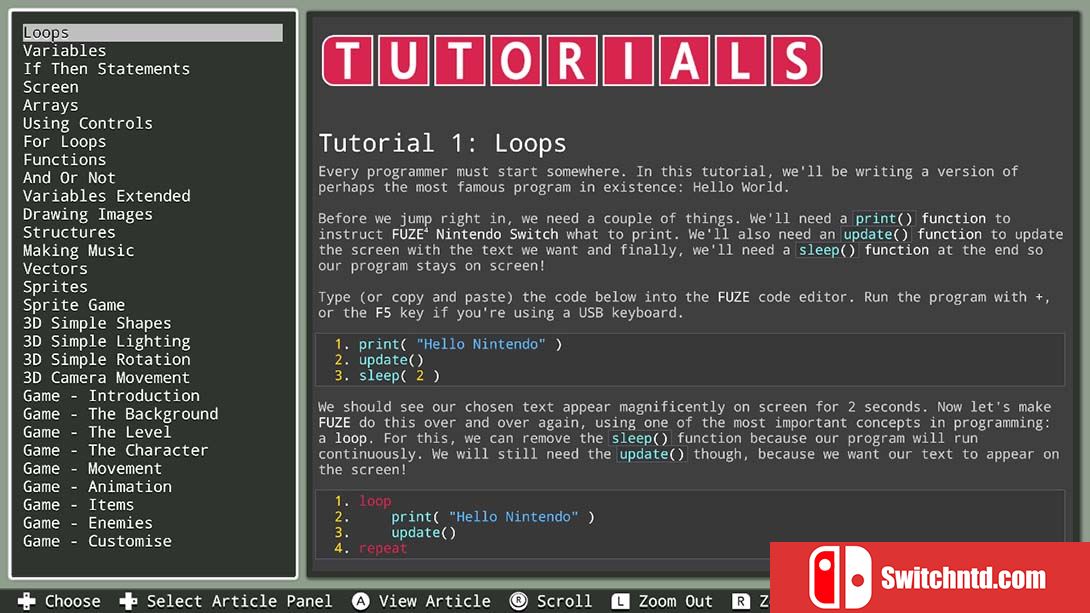
Task: Open the And Or Not tutorial
Action: coord(69,177)
